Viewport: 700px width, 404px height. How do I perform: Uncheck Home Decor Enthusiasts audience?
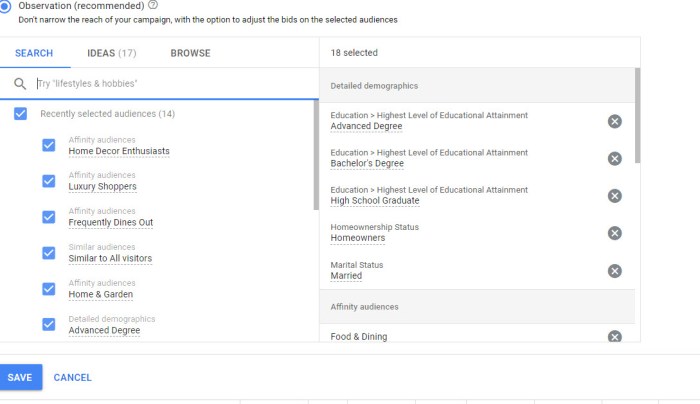(48, 145)
